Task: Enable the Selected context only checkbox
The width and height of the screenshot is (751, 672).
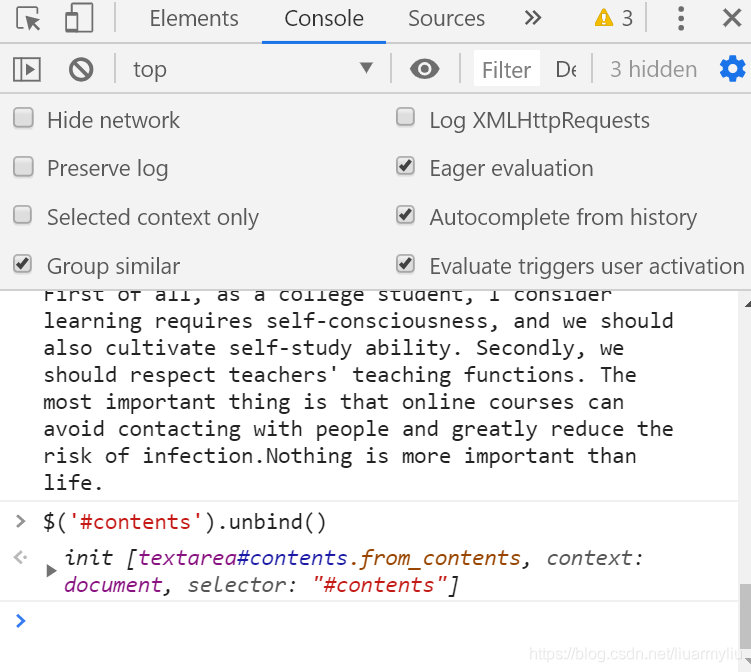Action: (x=23, y=216)
